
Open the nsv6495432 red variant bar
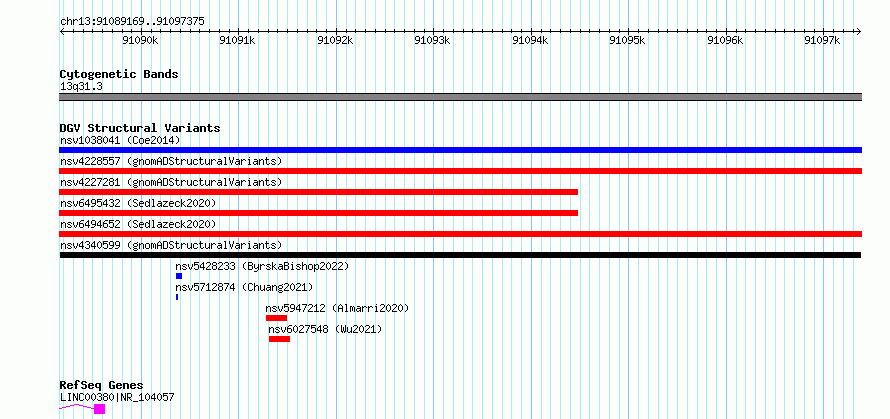pos(318,213)
